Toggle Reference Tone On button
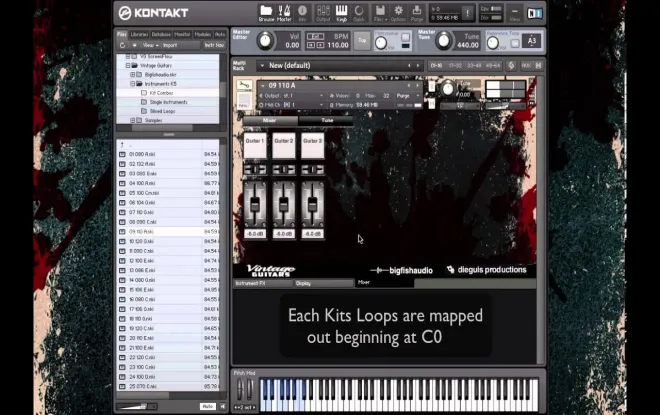The width and height of the screenshot is (660, 415). tap(514, 43)
